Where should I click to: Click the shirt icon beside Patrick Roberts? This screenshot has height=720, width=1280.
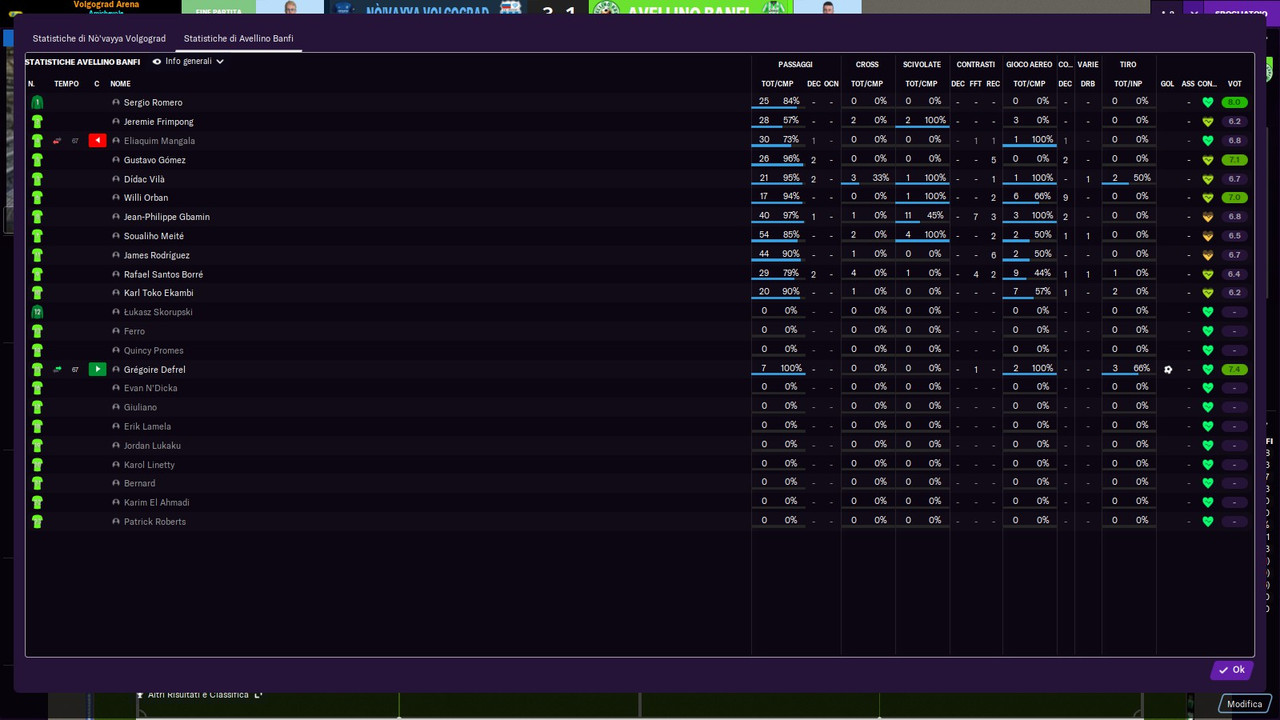pos(37,521)
